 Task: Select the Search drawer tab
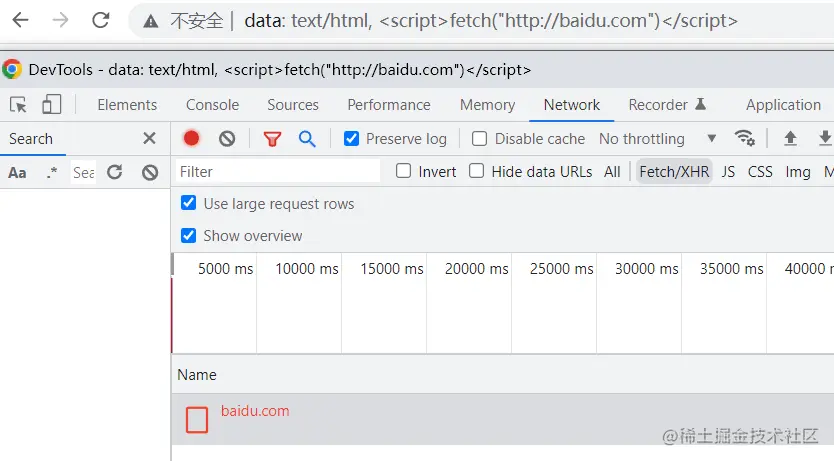pos(31,139)
